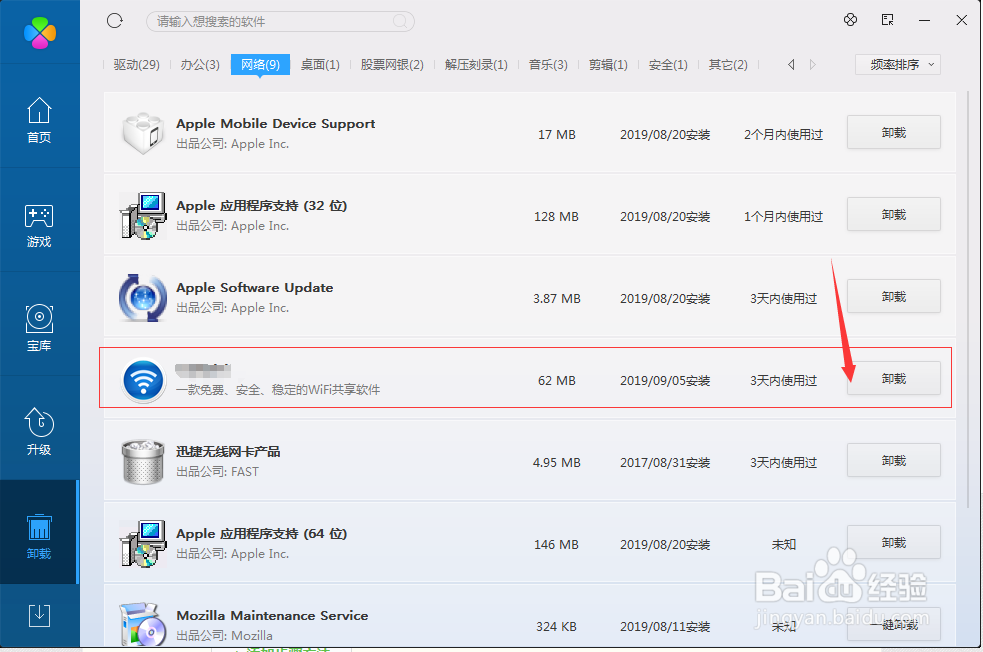Close the software manager window

[x=961, y=20]
